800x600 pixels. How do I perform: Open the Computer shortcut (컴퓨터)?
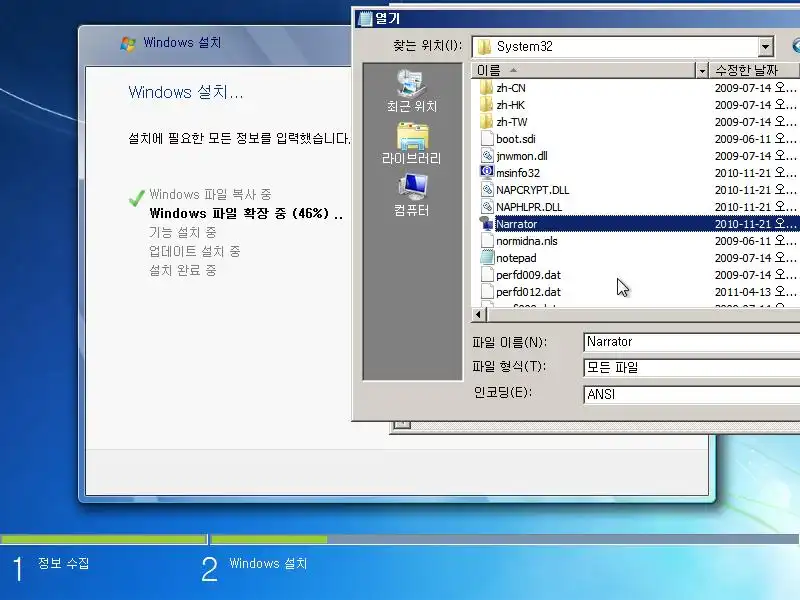412,196
